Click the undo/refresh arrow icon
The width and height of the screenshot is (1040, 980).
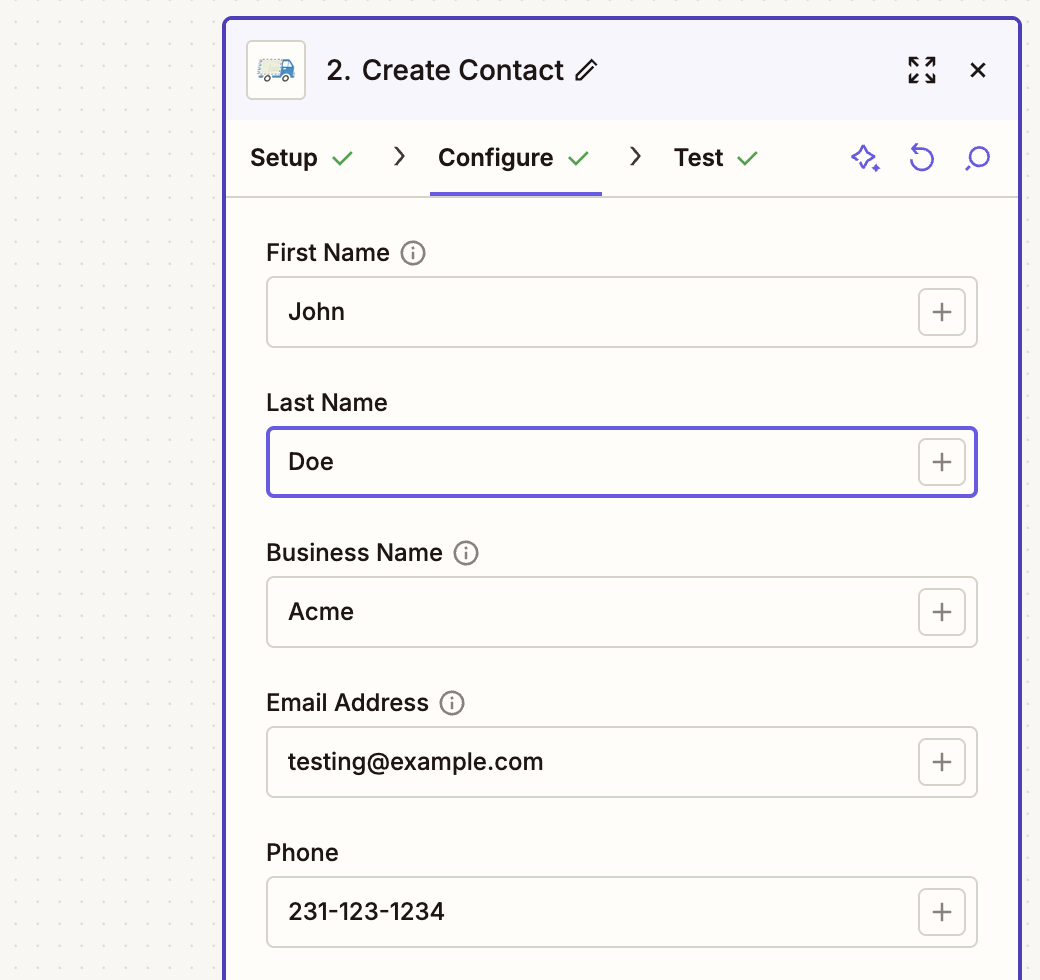(x=921, y=158)
